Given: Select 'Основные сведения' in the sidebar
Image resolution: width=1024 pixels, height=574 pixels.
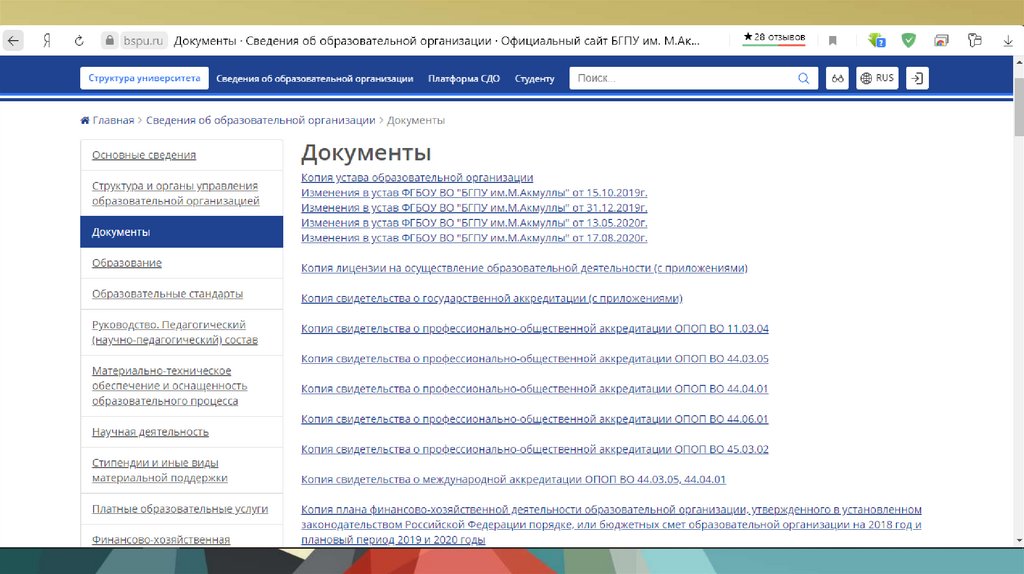Looking at the screenshot, I should pyautogui.click(x=144, y=155).
